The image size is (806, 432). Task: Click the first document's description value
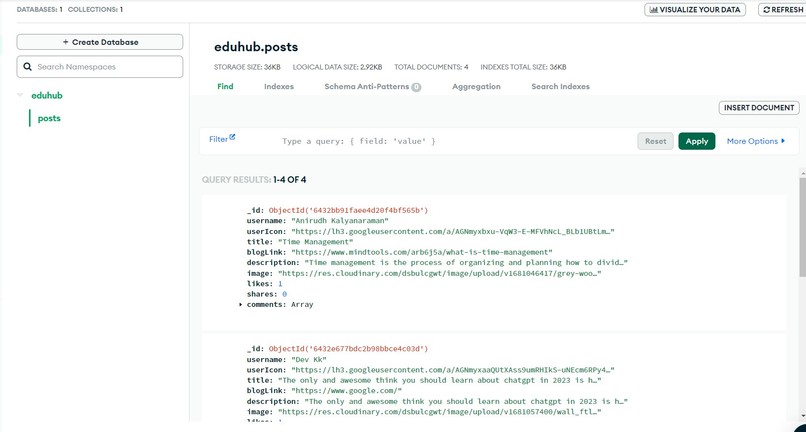click(466, 263)
